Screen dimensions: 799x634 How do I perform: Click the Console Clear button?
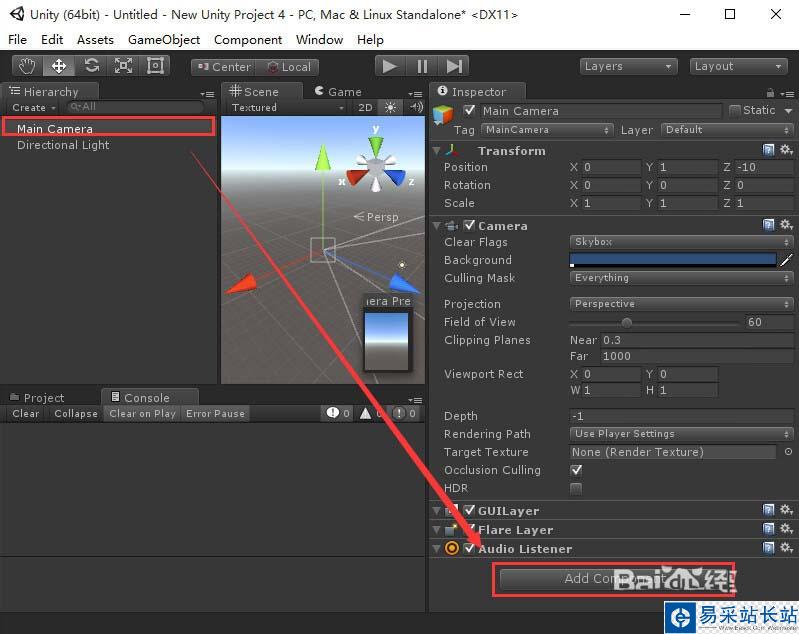pos(25,413)
